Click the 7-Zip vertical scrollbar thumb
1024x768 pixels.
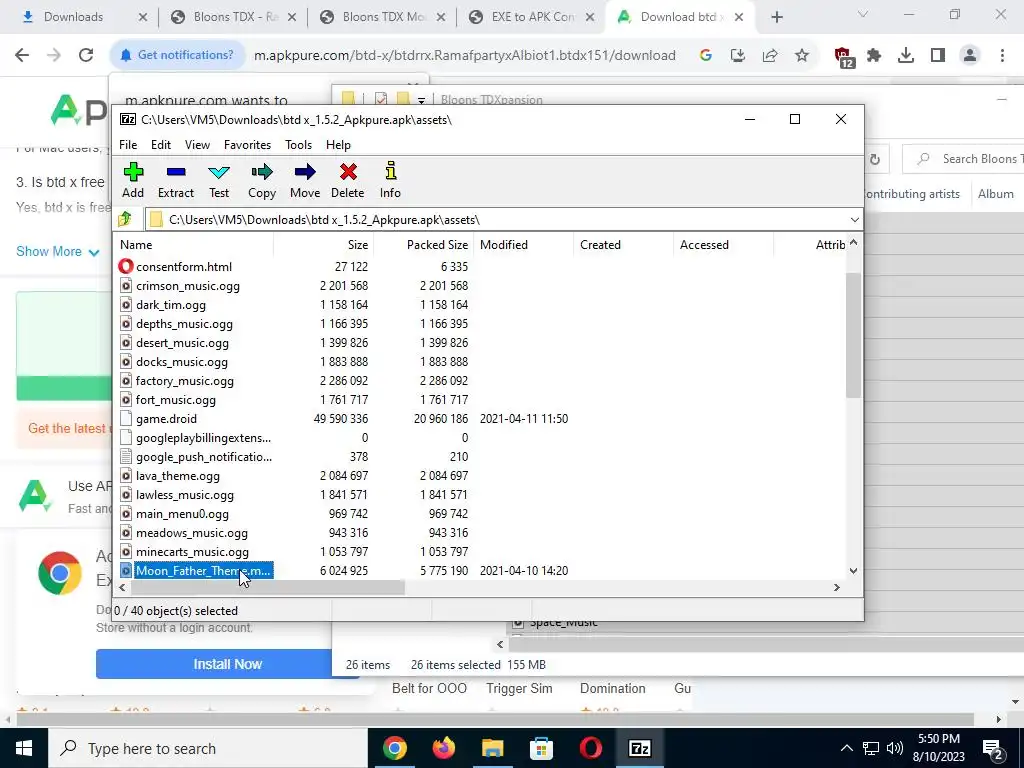click(853, 335)
